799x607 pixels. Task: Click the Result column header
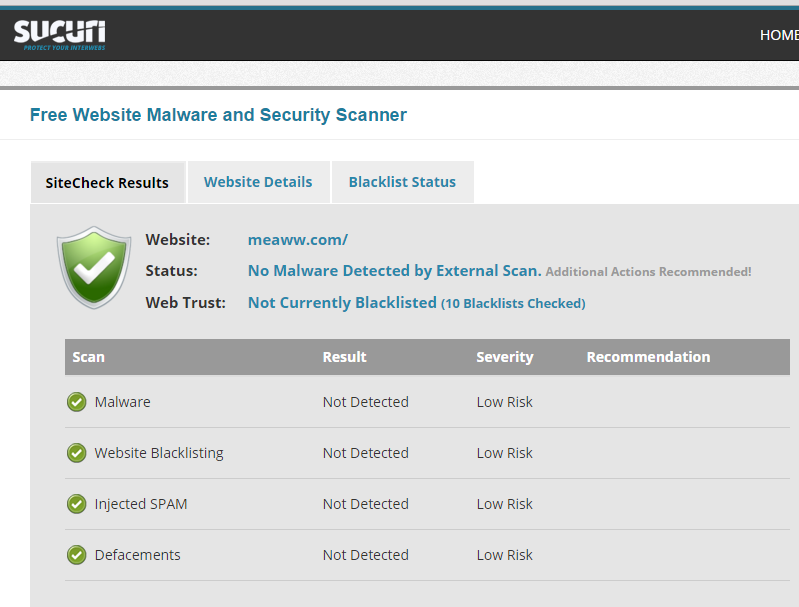tap(344, 357)
